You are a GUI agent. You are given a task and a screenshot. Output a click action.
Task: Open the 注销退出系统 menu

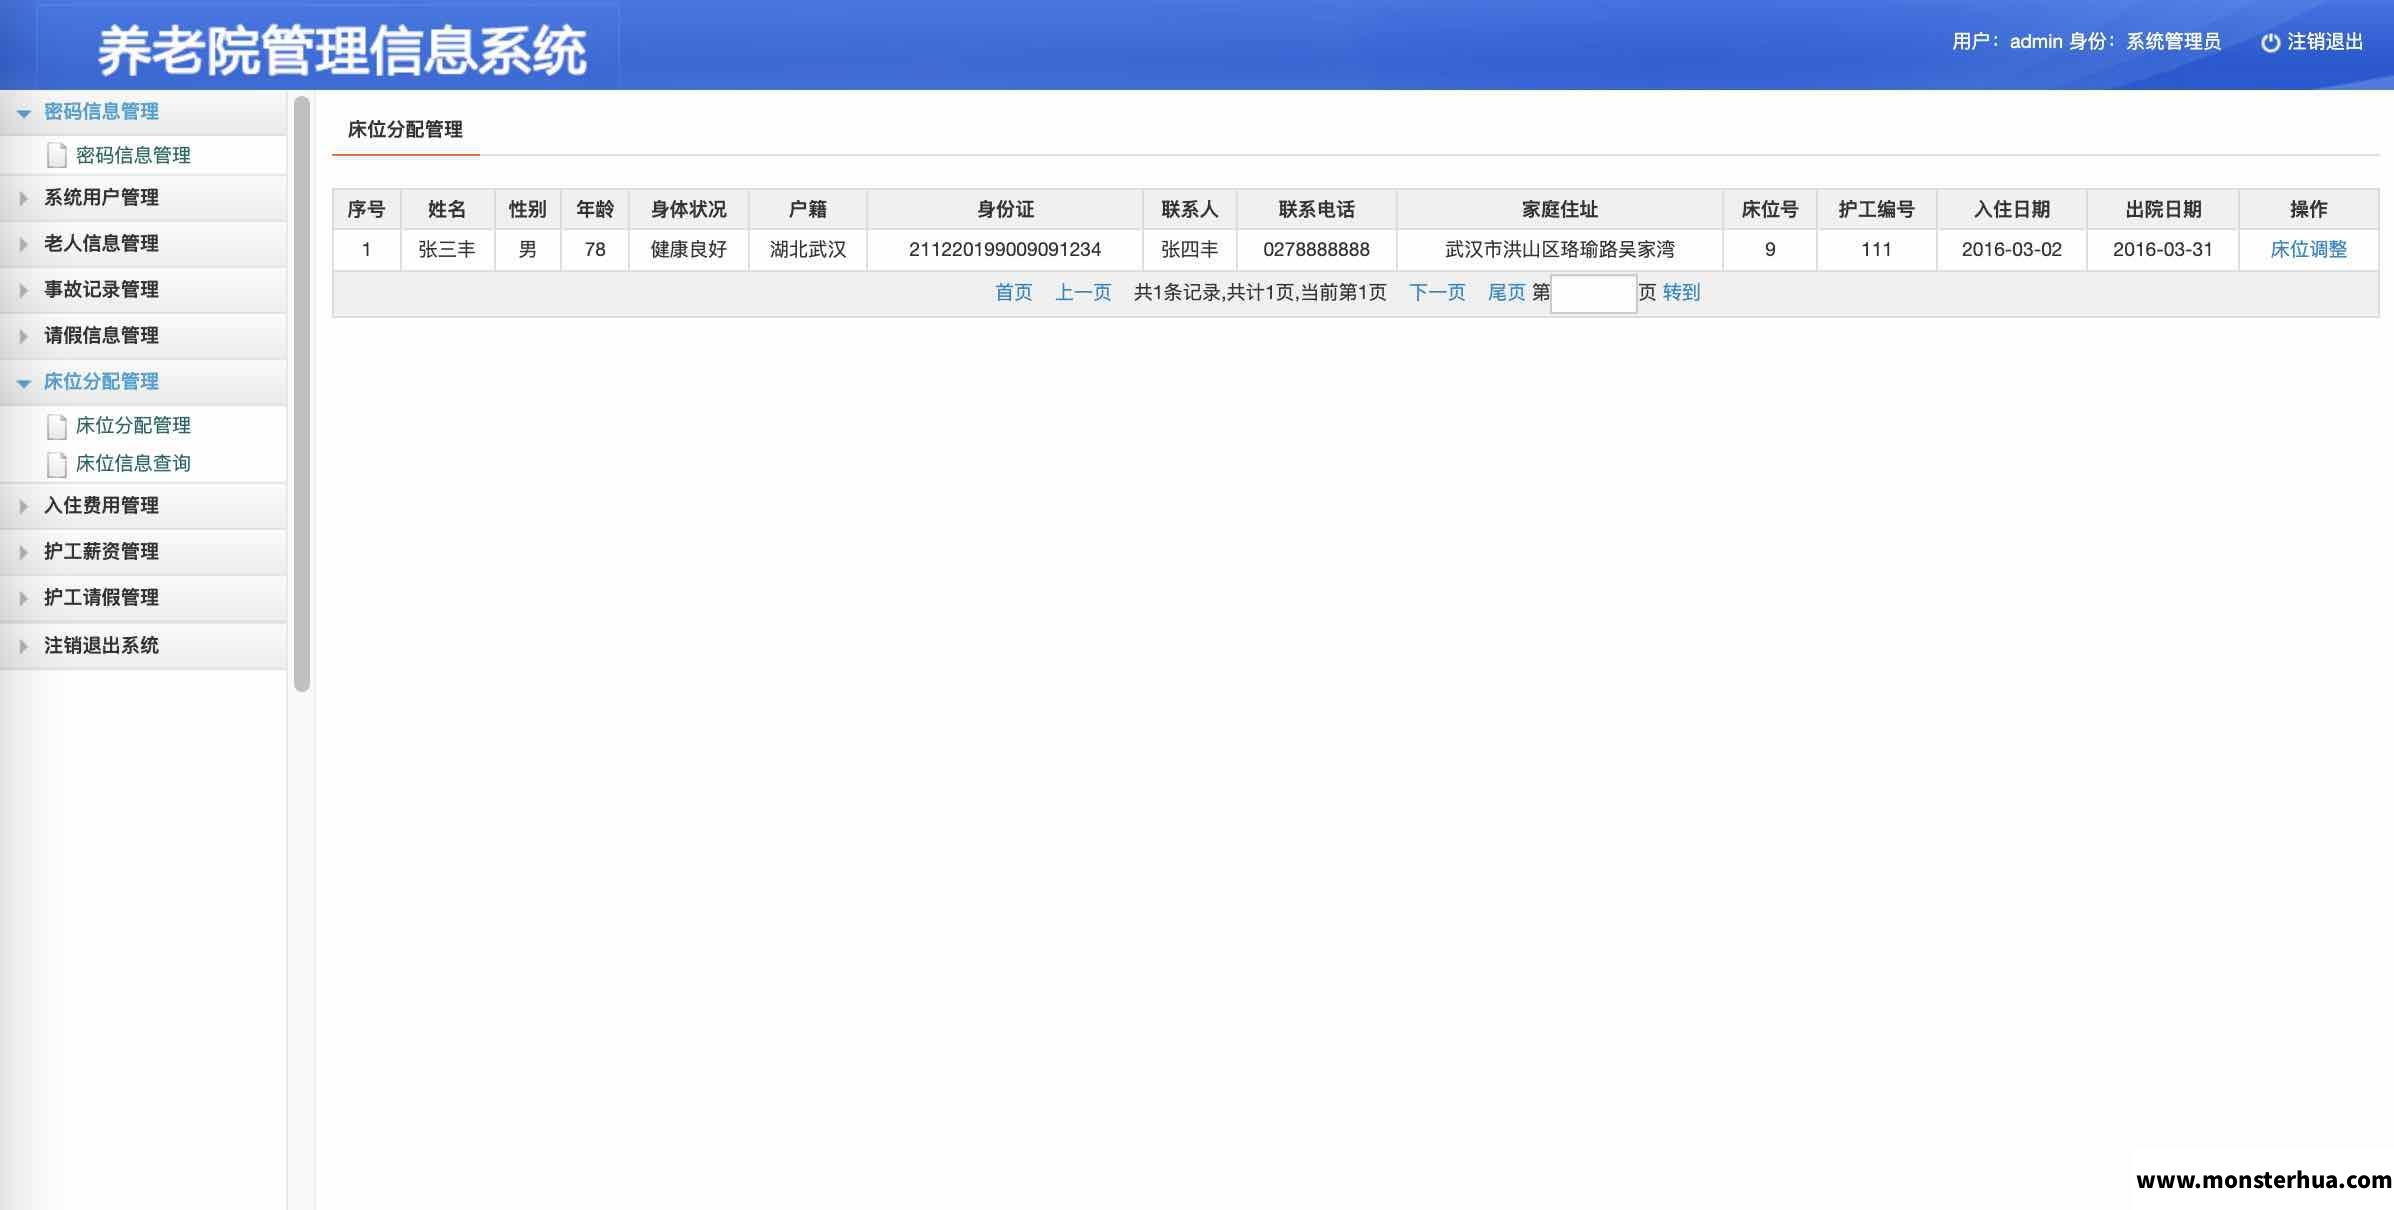coord(143,646)
